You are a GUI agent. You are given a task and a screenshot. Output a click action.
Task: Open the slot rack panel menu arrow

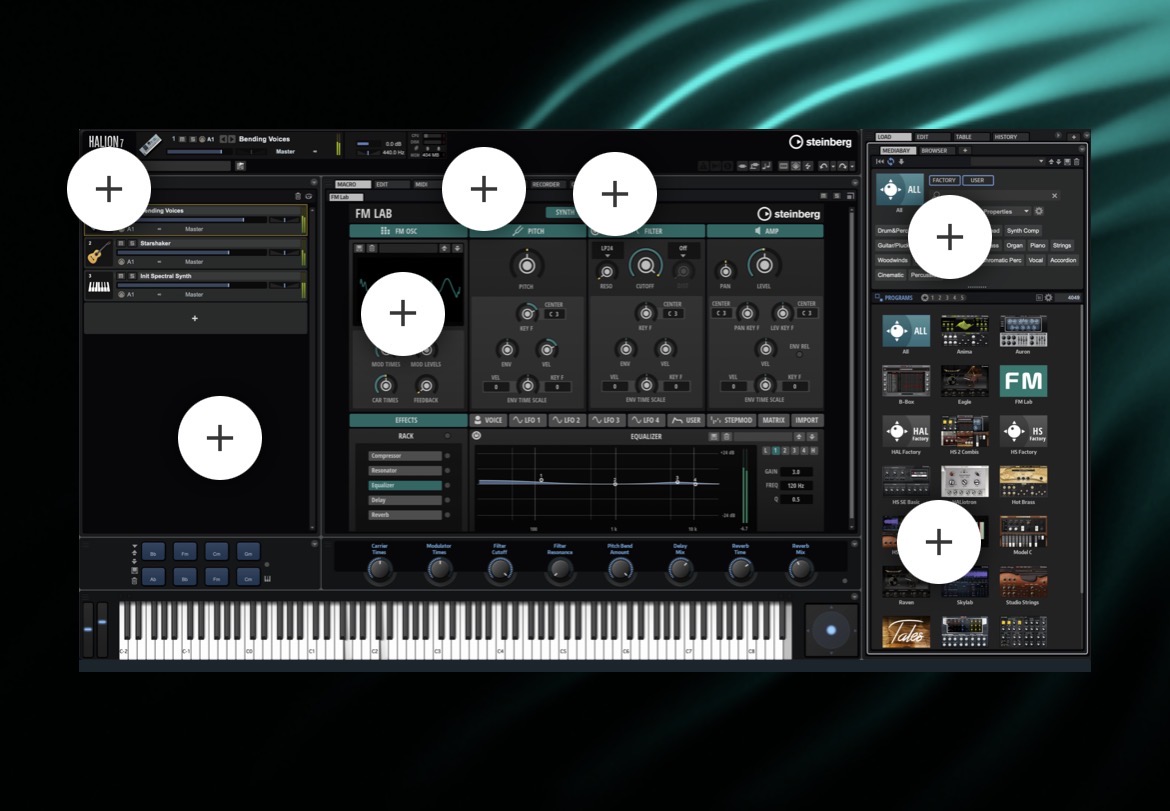pos(314,182)
